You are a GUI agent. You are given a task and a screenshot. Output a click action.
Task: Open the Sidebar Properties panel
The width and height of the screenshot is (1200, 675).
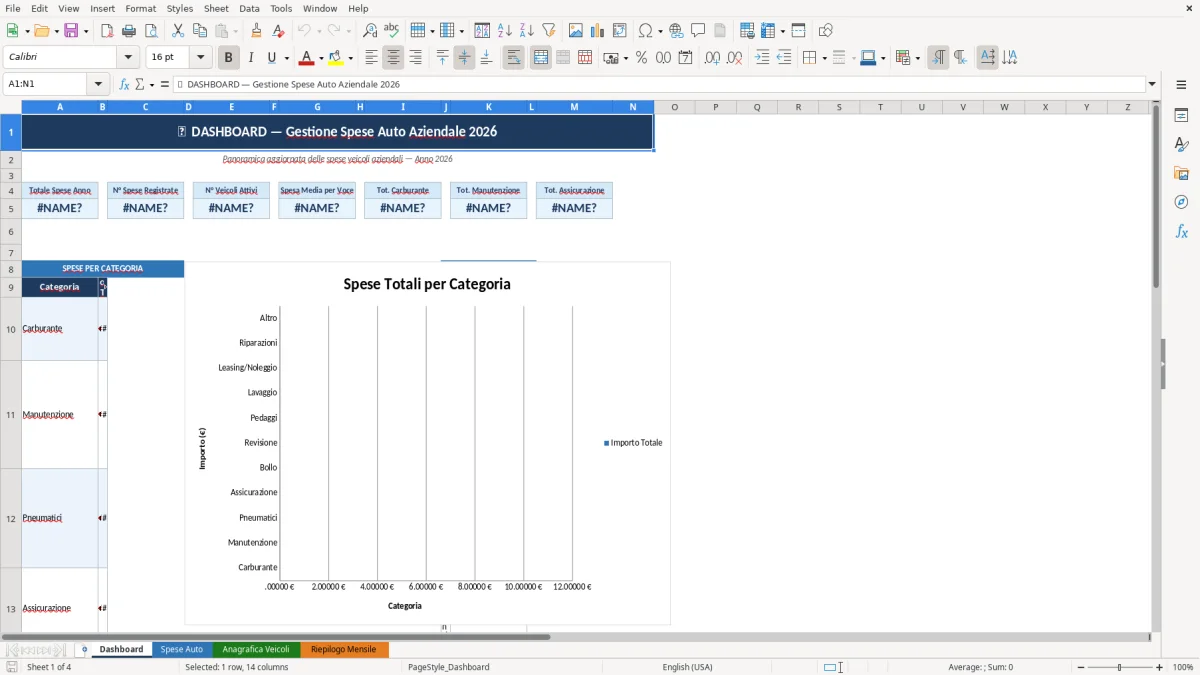[x=1181, y=116]
